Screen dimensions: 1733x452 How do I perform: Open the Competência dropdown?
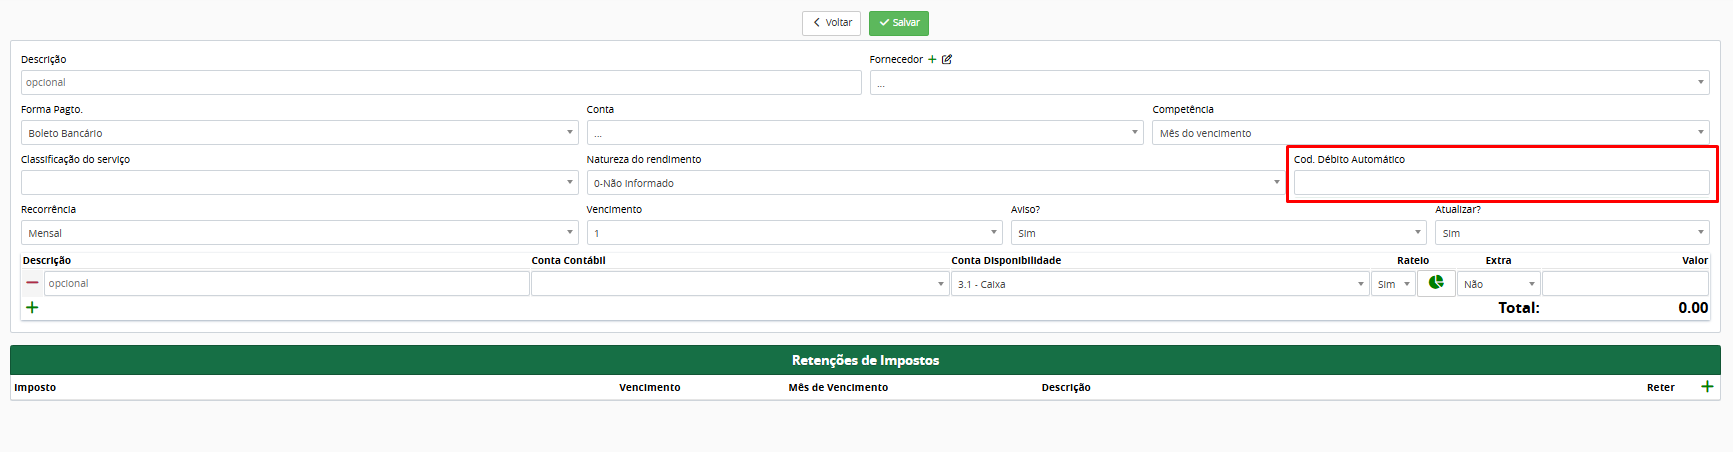tap(1430, 133)
